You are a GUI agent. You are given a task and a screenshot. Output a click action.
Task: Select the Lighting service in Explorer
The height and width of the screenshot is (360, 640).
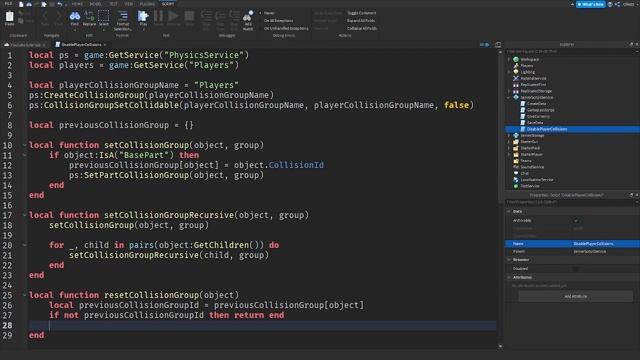(x=527, y=72)
